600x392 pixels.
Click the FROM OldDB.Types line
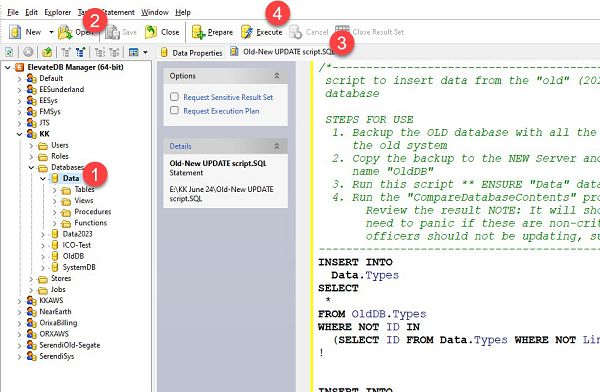click(x=372, y=314)
